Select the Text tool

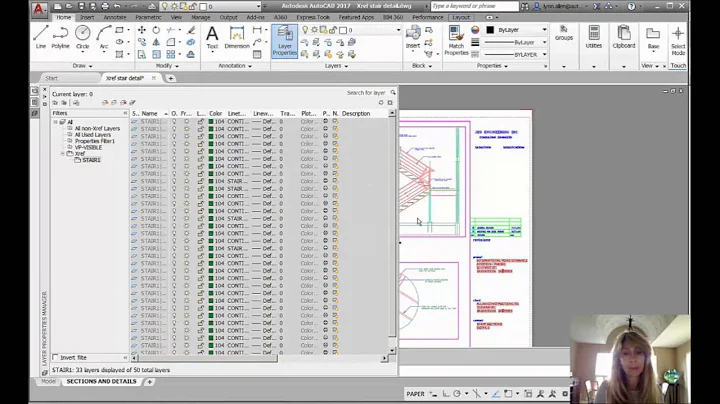212,37
